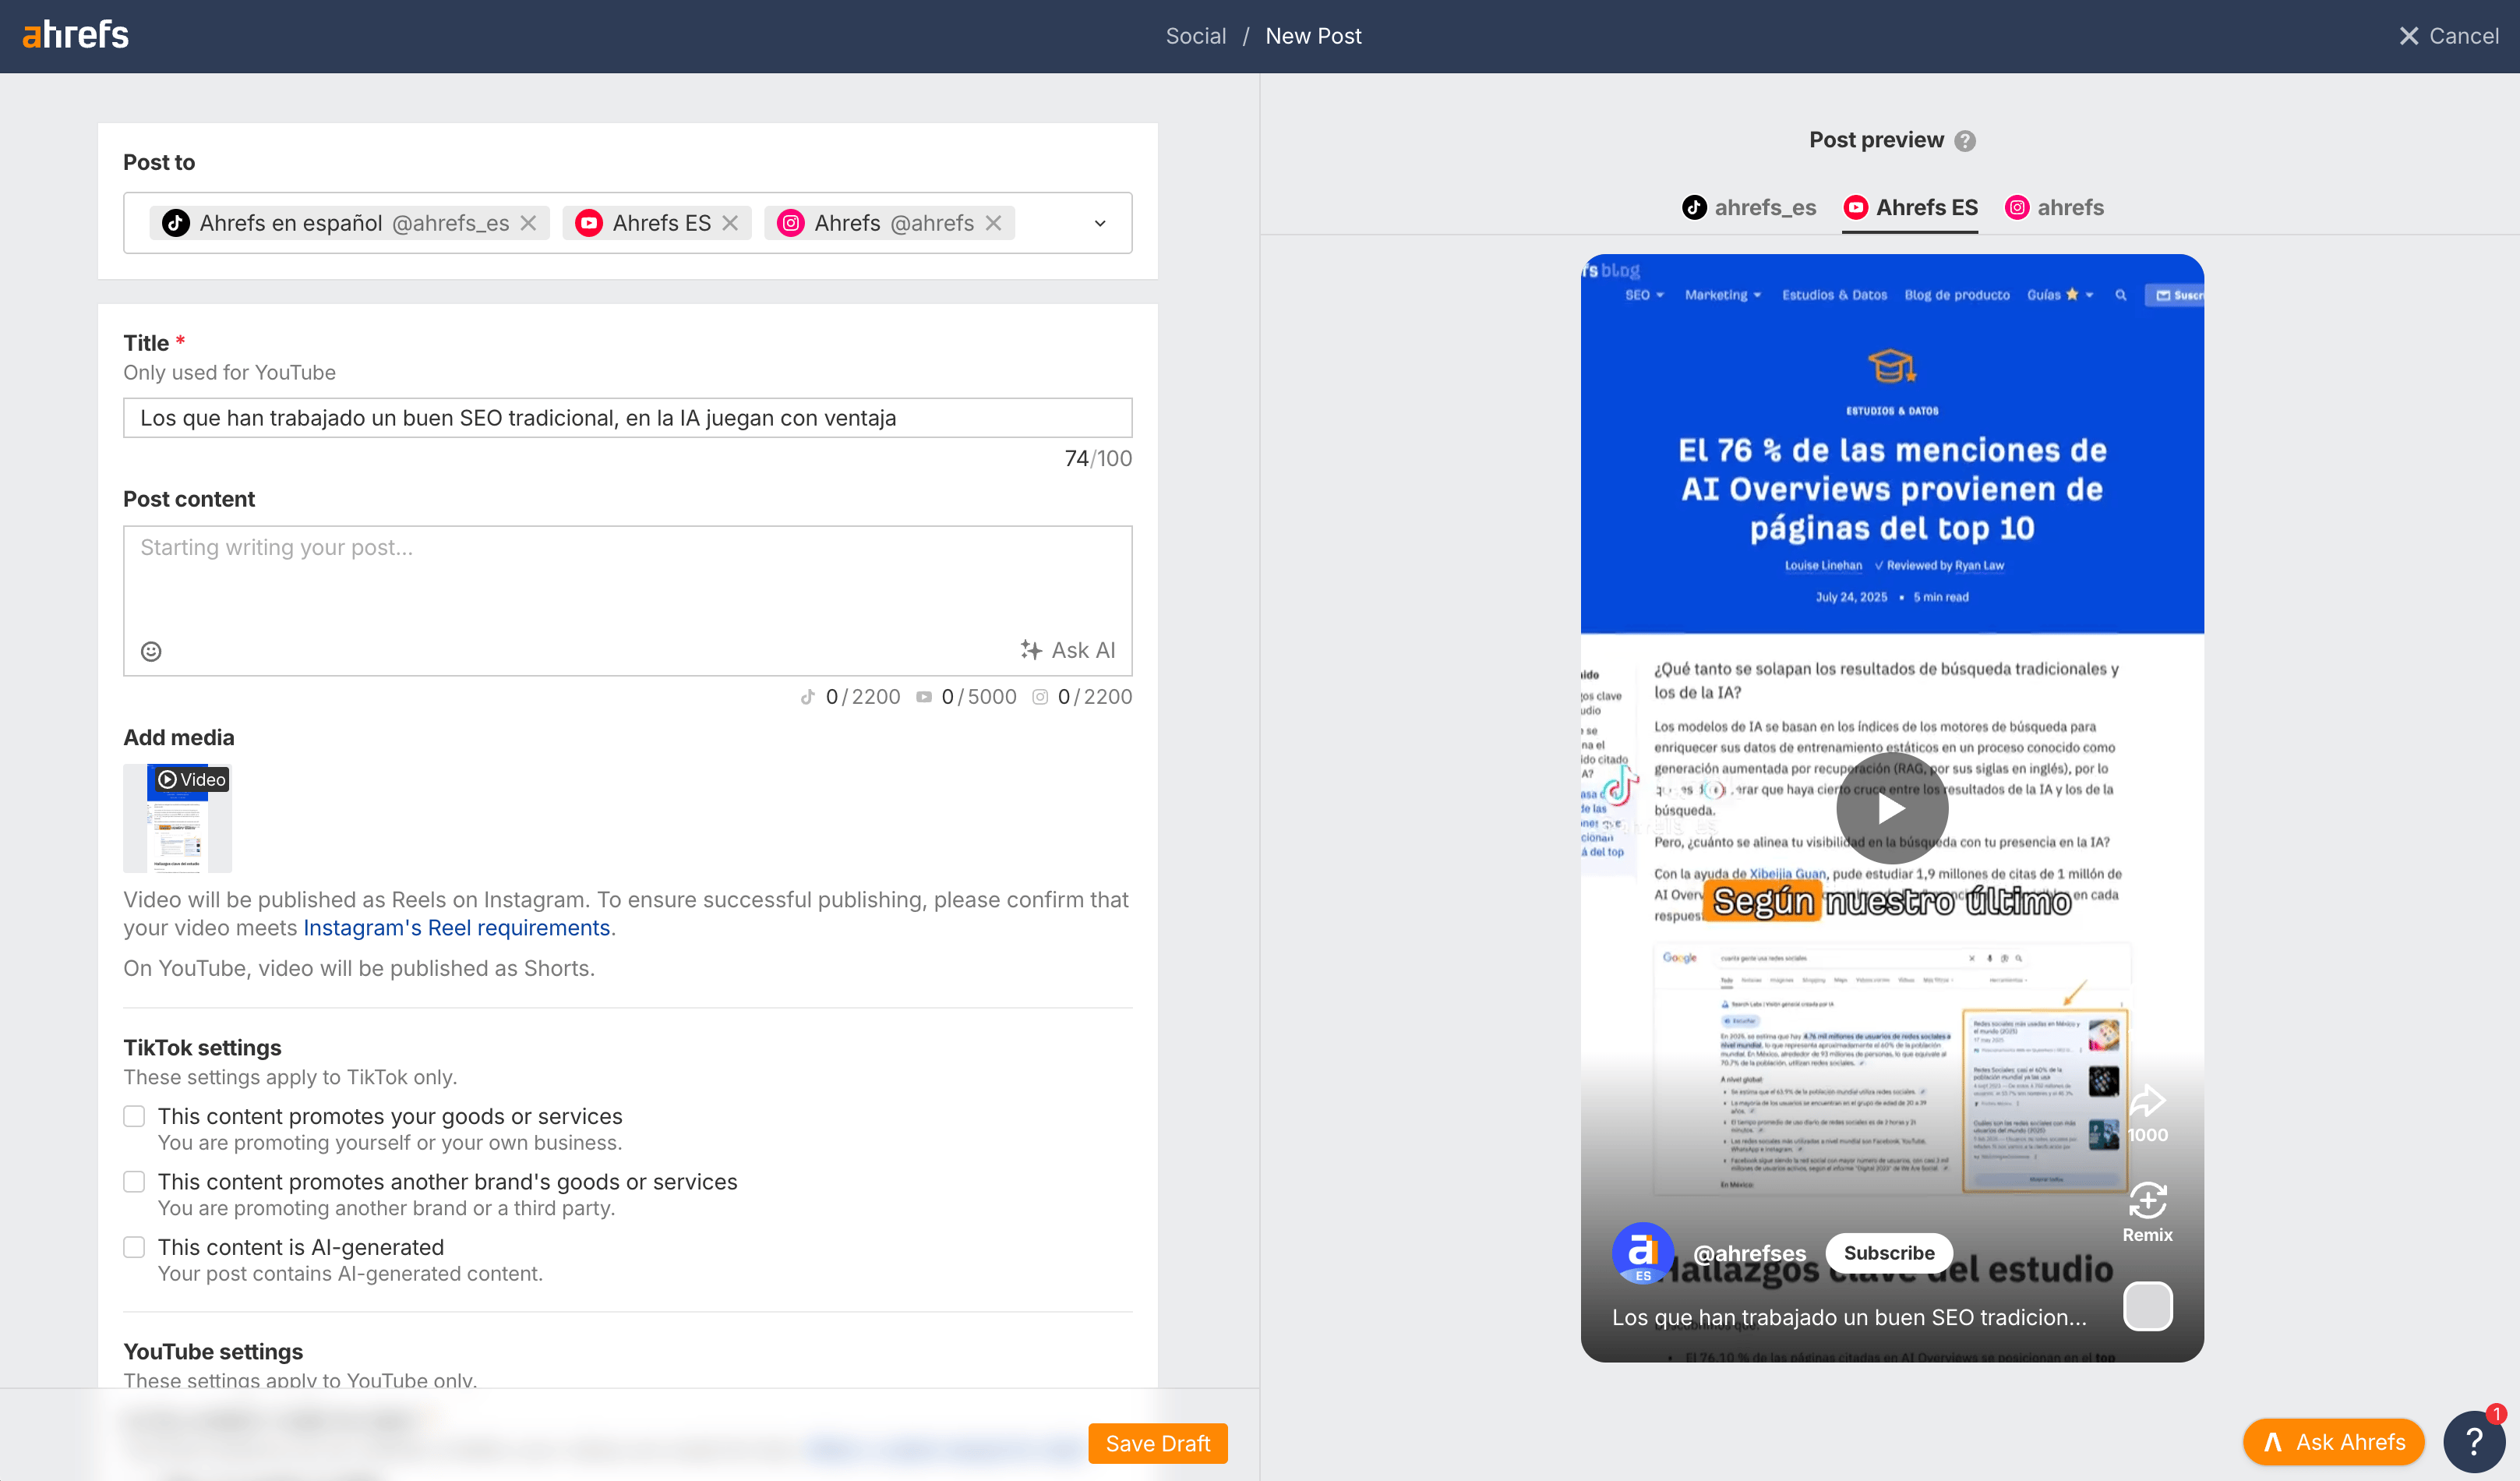
Task: Open the help question mark widget
Action: click(x=2474, y=1442)
